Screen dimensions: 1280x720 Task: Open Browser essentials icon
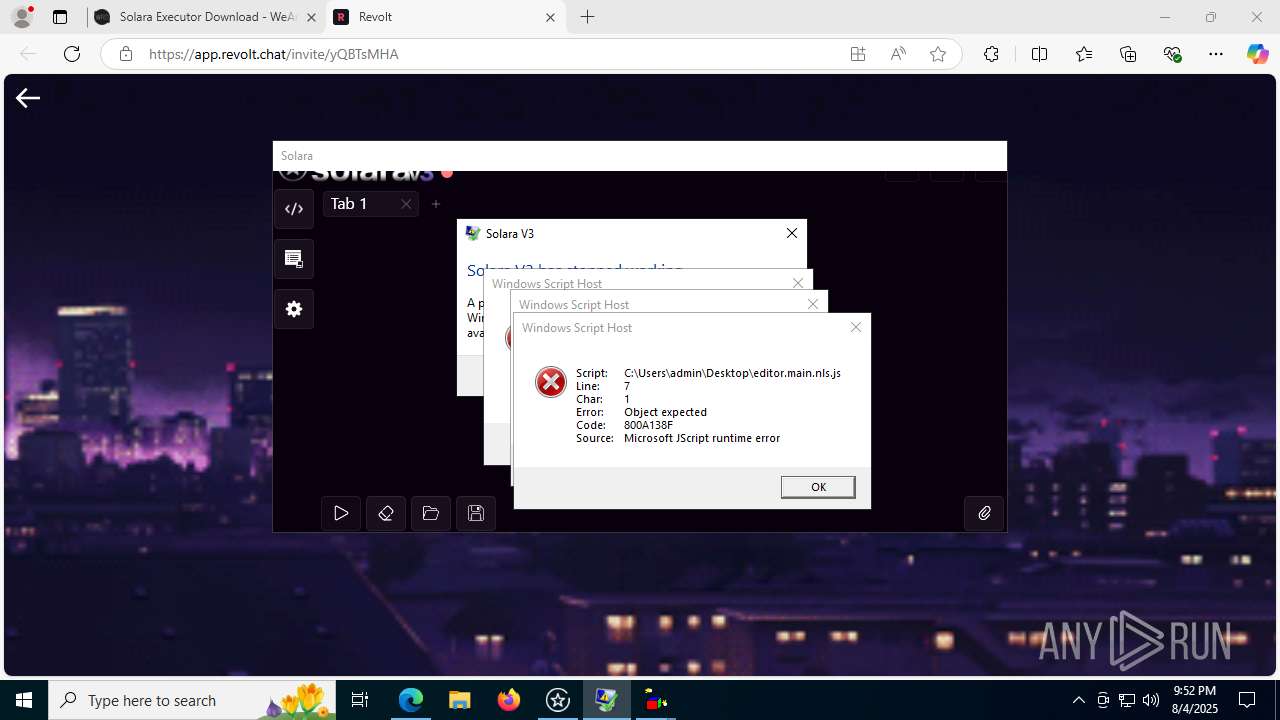point(1173,54)
